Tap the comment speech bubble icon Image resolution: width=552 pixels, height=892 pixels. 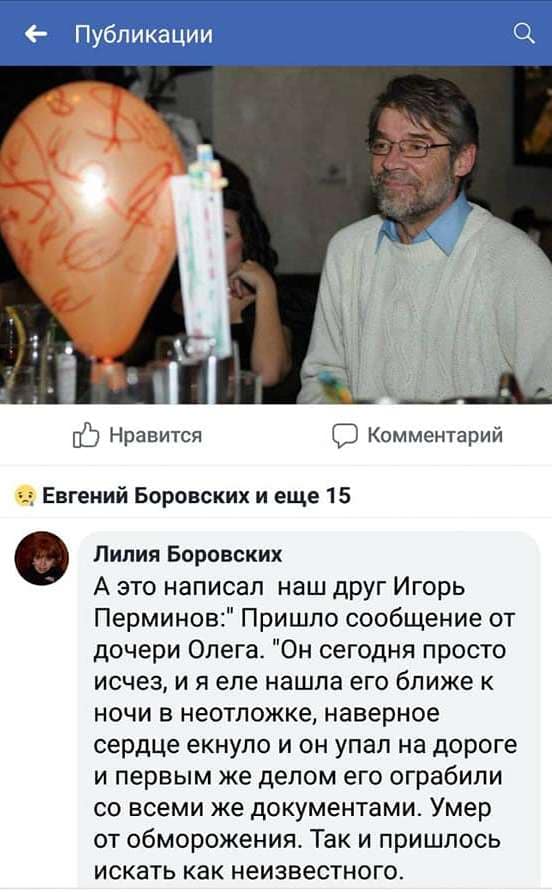tap(345, 436)
